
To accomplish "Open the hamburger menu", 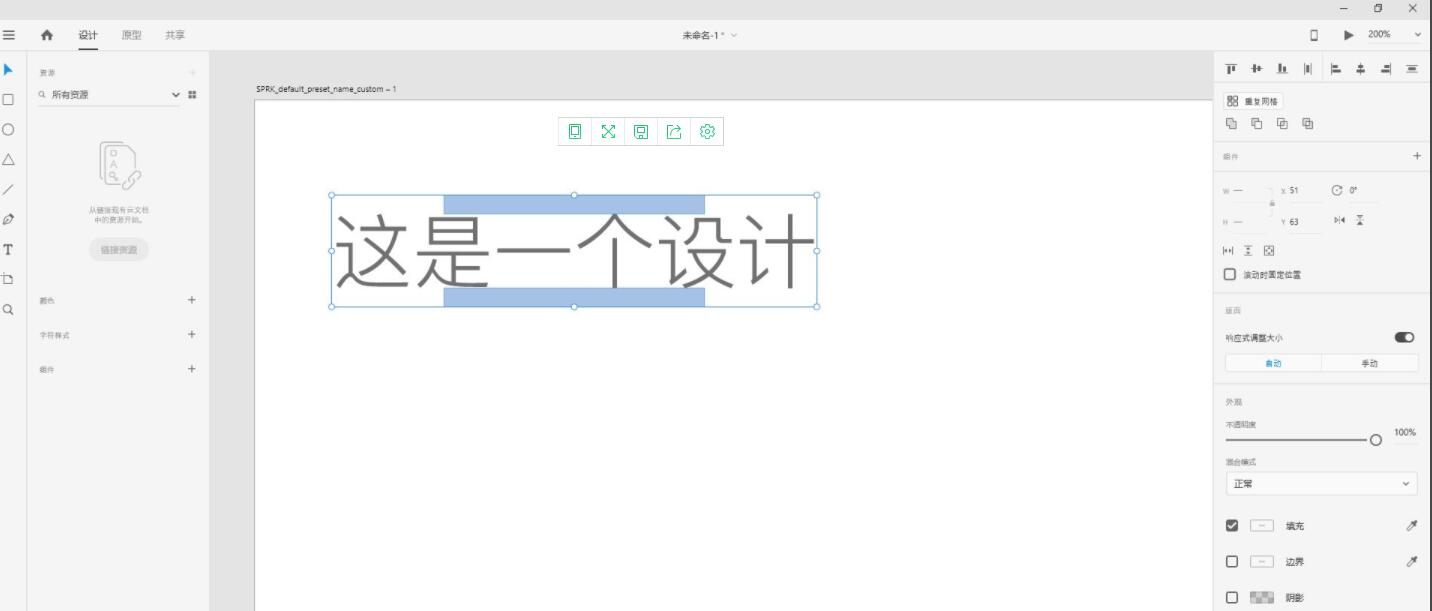I will [10, 33].
